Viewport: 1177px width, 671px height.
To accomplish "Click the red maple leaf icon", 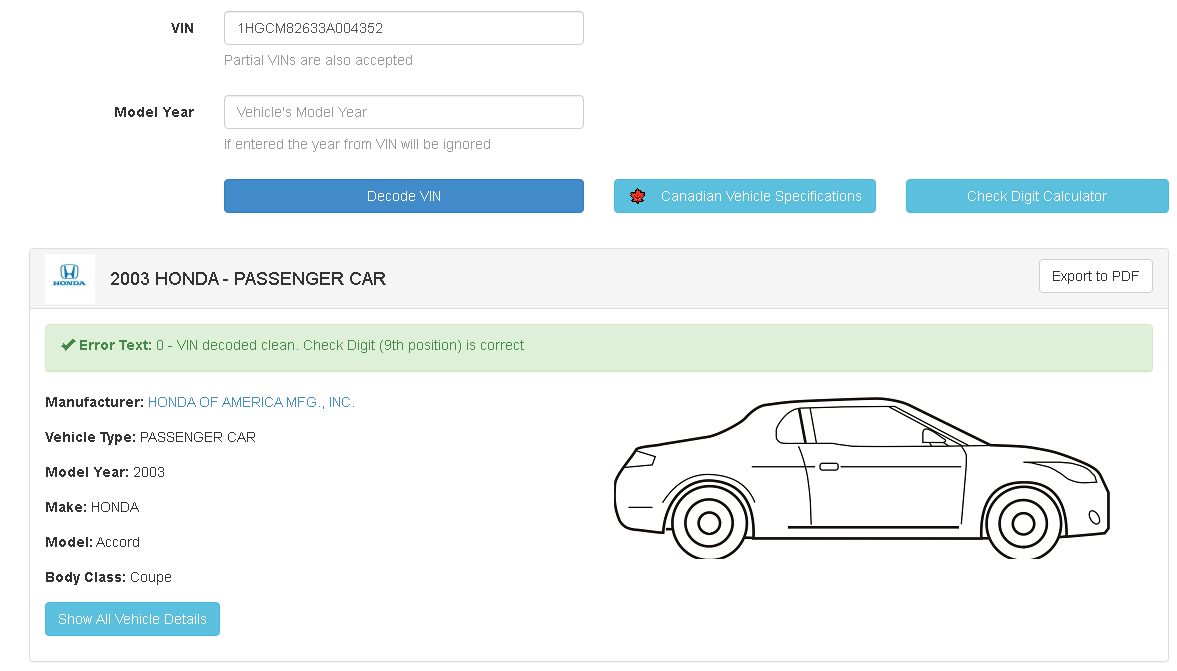I will 638,196.
